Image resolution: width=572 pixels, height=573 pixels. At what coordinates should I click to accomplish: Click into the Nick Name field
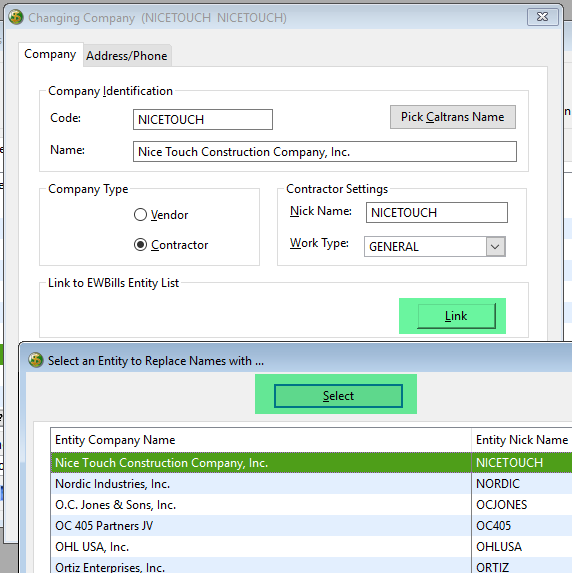coord(437,212)
